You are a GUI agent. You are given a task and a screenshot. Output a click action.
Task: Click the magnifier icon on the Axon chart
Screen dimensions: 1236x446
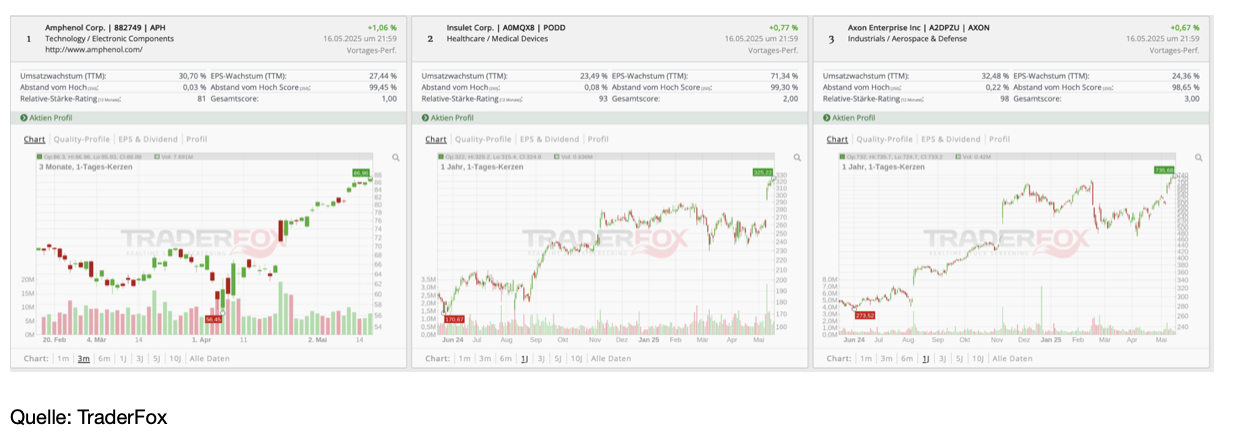click(1198, 158)
